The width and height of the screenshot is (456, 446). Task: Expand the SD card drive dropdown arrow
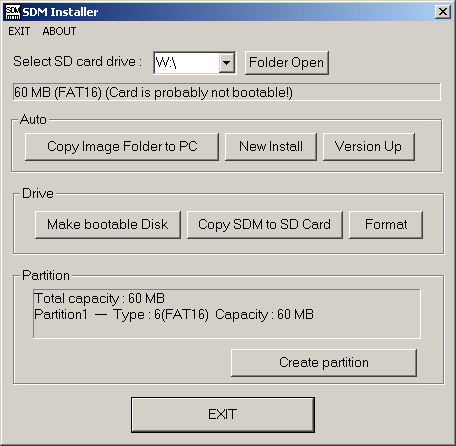[227, 62]
